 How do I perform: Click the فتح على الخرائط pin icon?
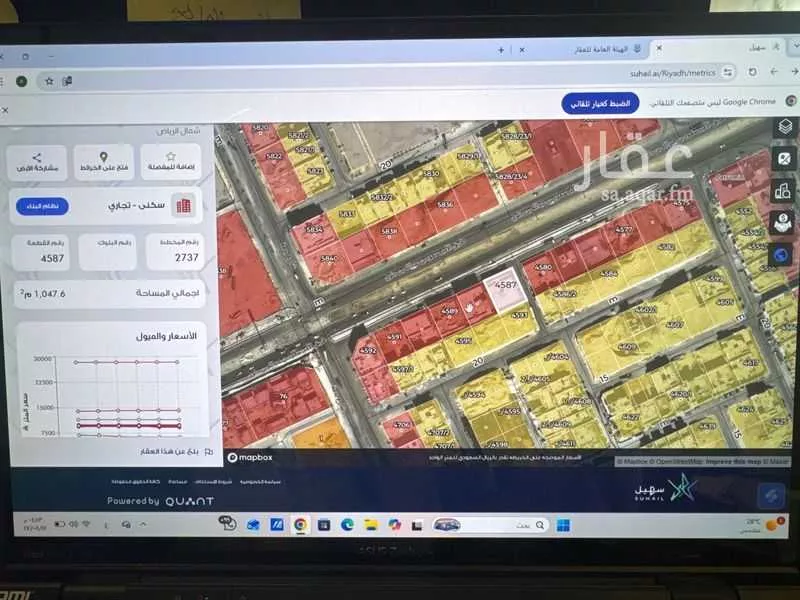(103, 157)
